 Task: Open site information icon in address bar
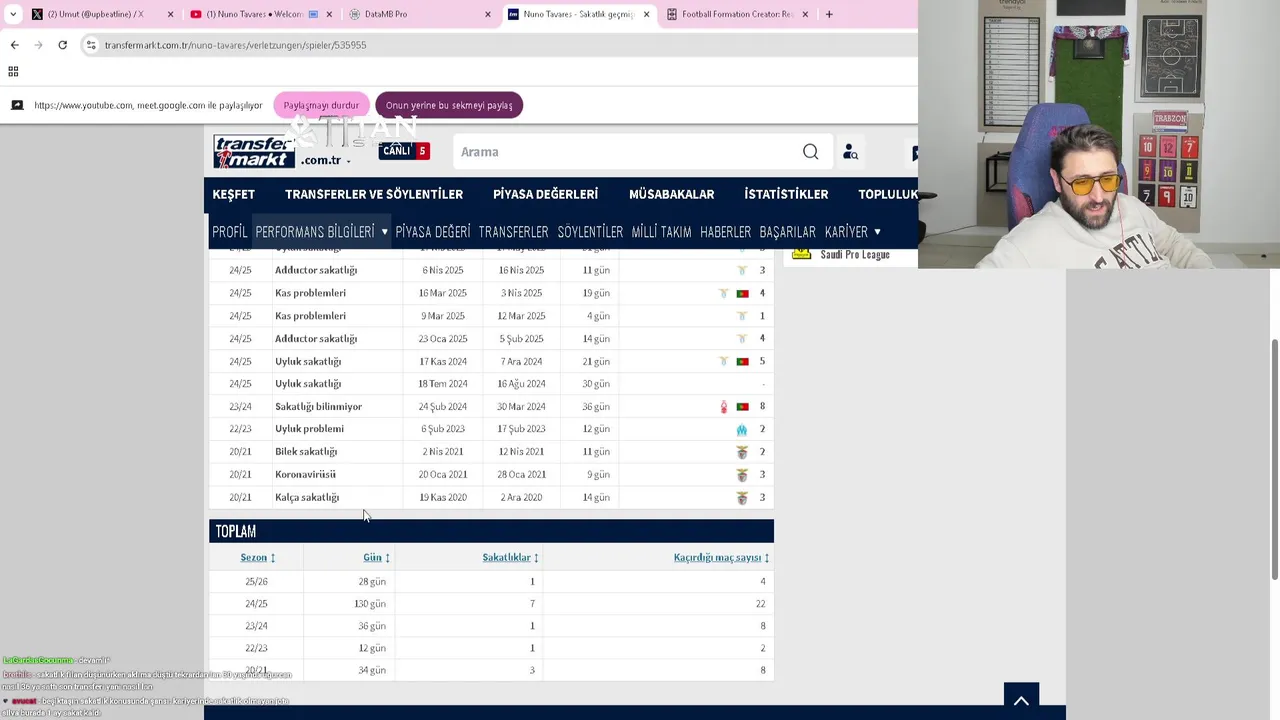coord(91,45)
